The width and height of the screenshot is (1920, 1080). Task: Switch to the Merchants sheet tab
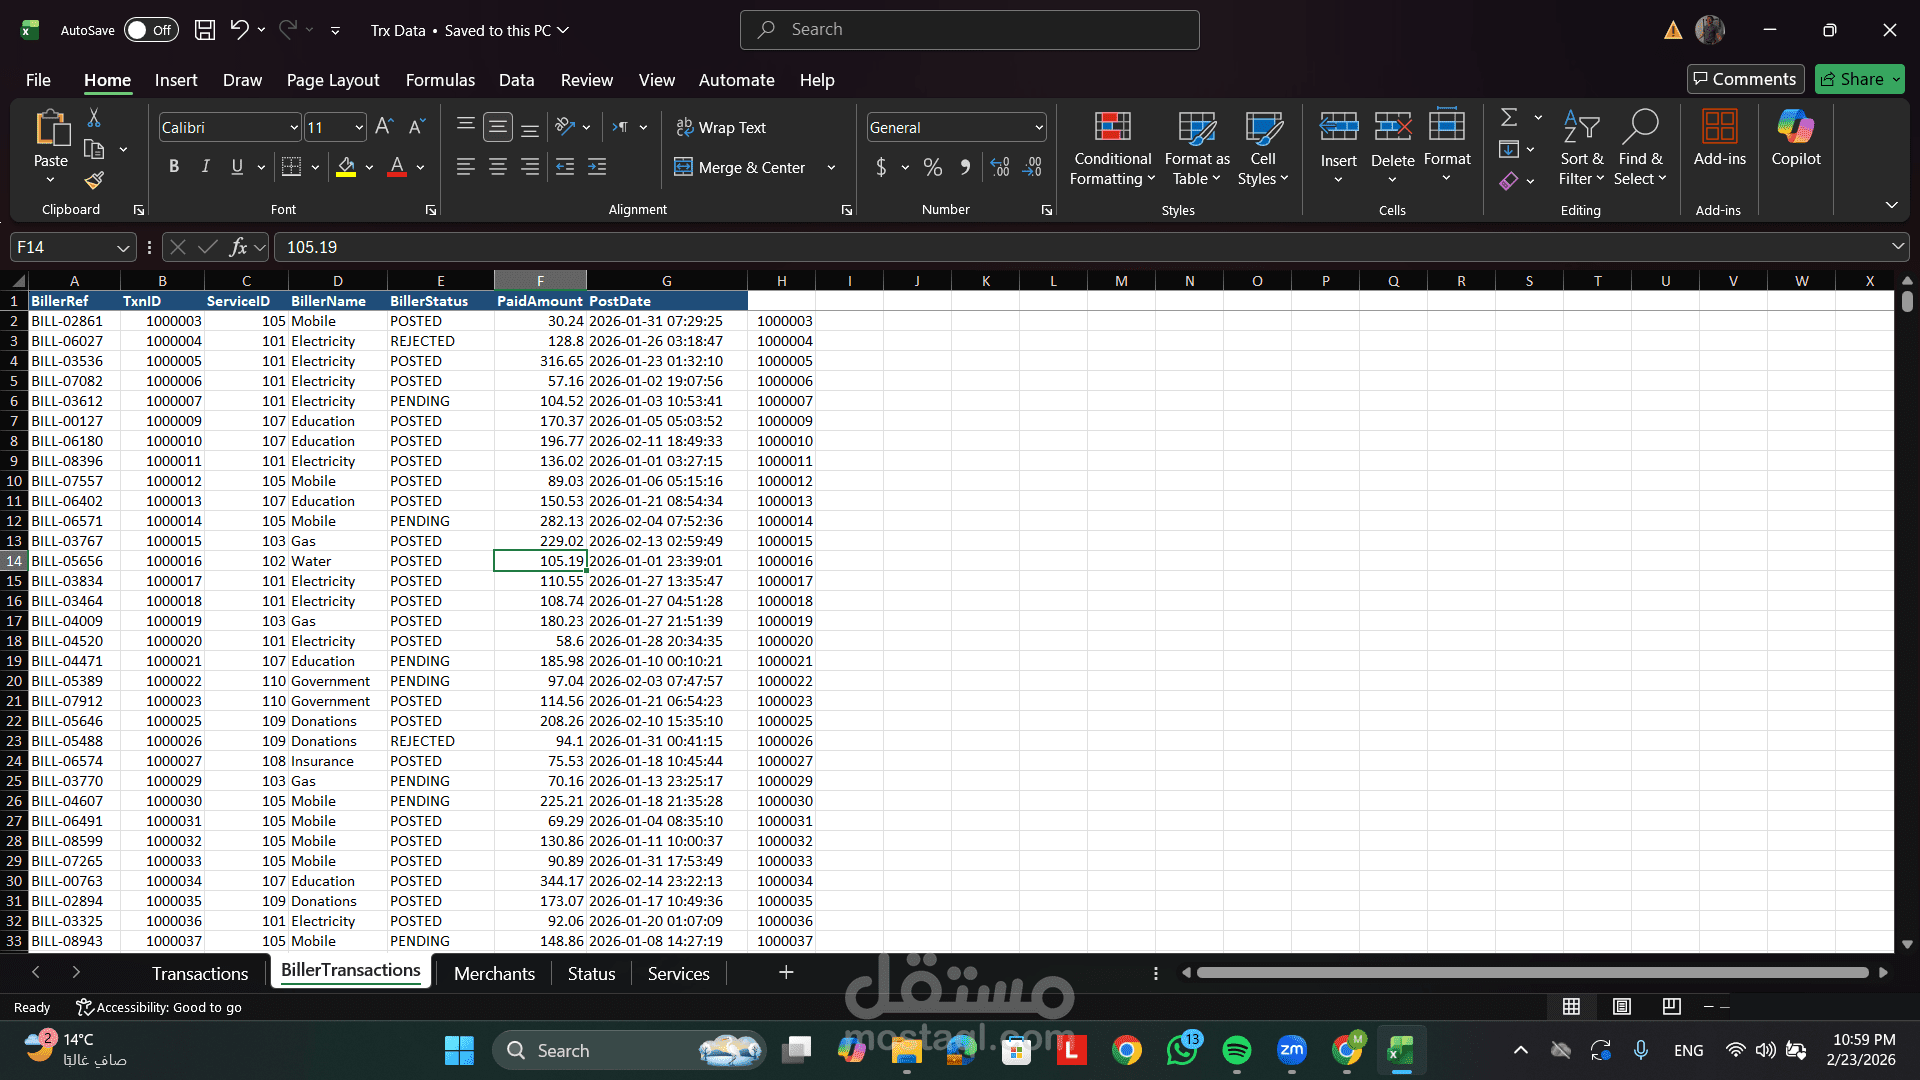[x=494, y=973]
